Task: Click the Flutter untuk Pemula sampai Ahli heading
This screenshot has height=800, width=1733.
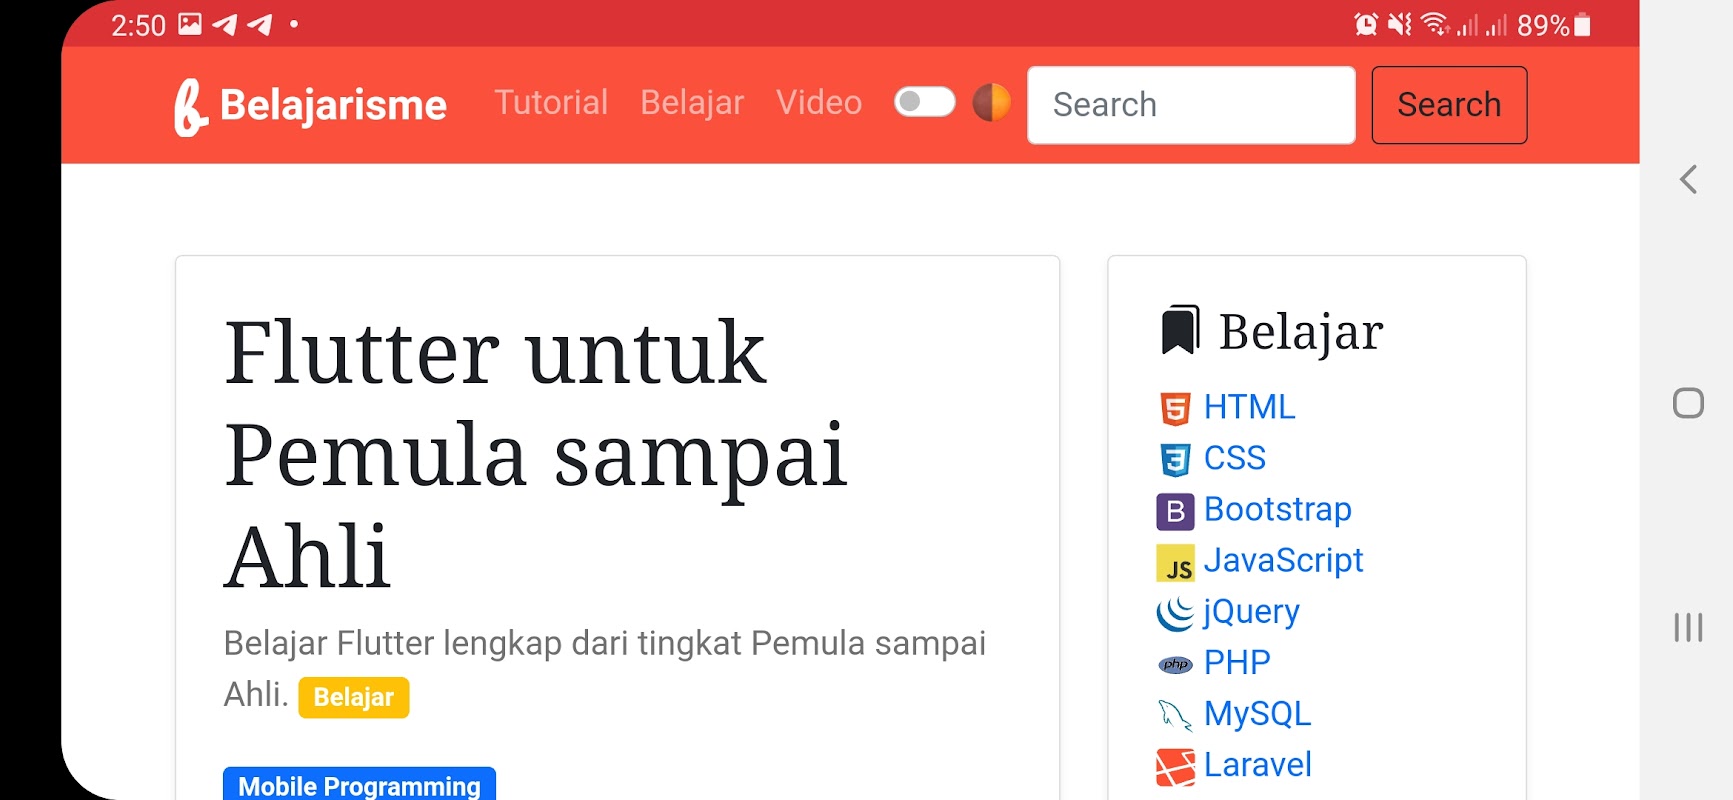Action: click(x=536, y=454)
